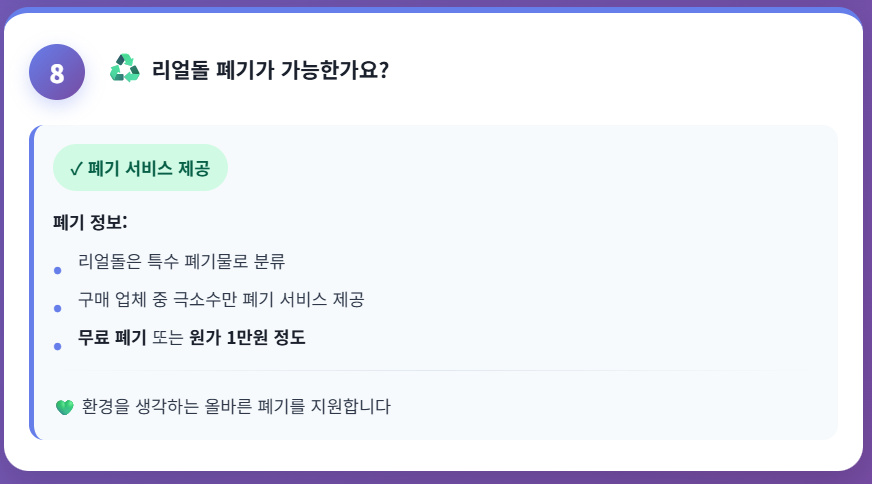This screenshot has height=484, width=872.
Task: Click the footer text 환경을 생각하는 올바른 폐기를 지원합니다
Action: [x=236, y=407]
